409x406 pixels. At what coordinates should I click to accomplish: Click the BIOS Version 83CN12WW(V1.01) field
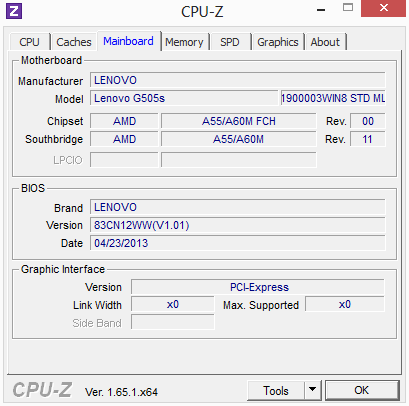pyautogui.click(x=238, y=225)
